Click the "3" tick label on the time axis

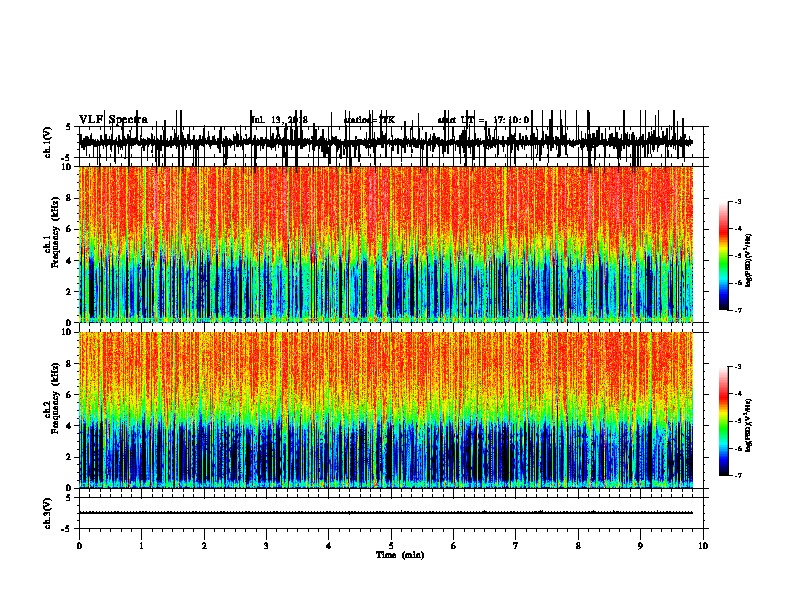coord(266,546)
